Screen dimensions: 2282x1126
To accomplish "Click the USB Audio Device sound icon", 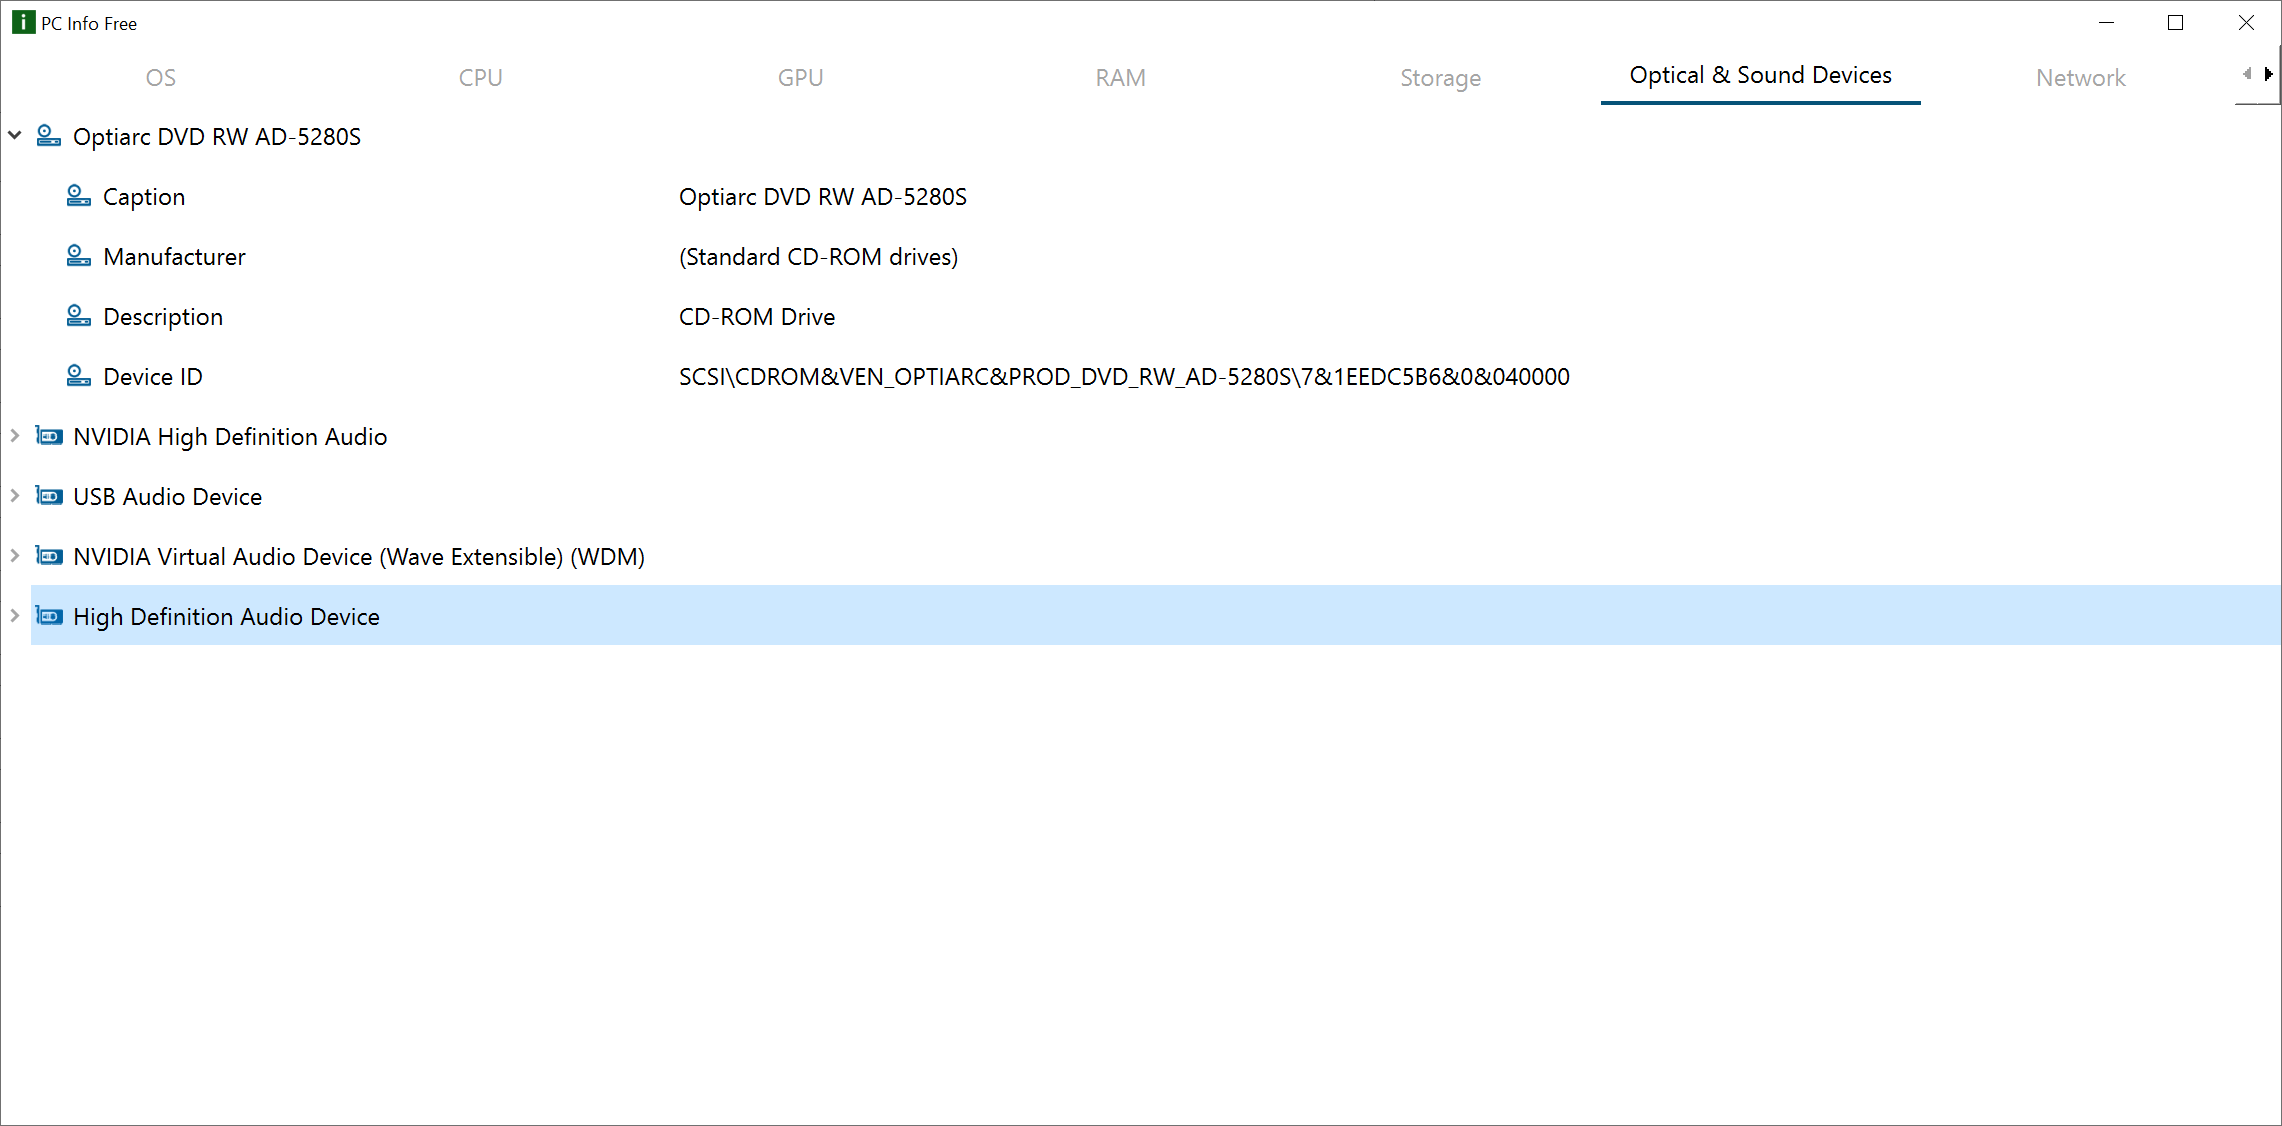I will tap(49, 496).
